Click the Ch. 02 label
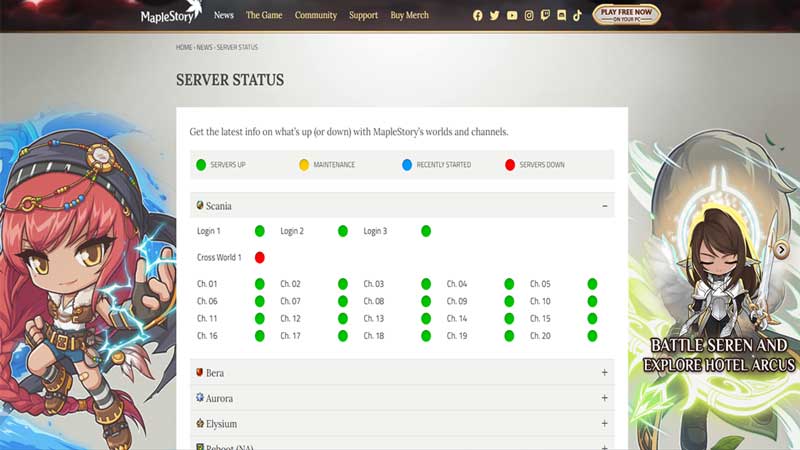Screen dimensions: 800x450 click(x=290, y=284)
